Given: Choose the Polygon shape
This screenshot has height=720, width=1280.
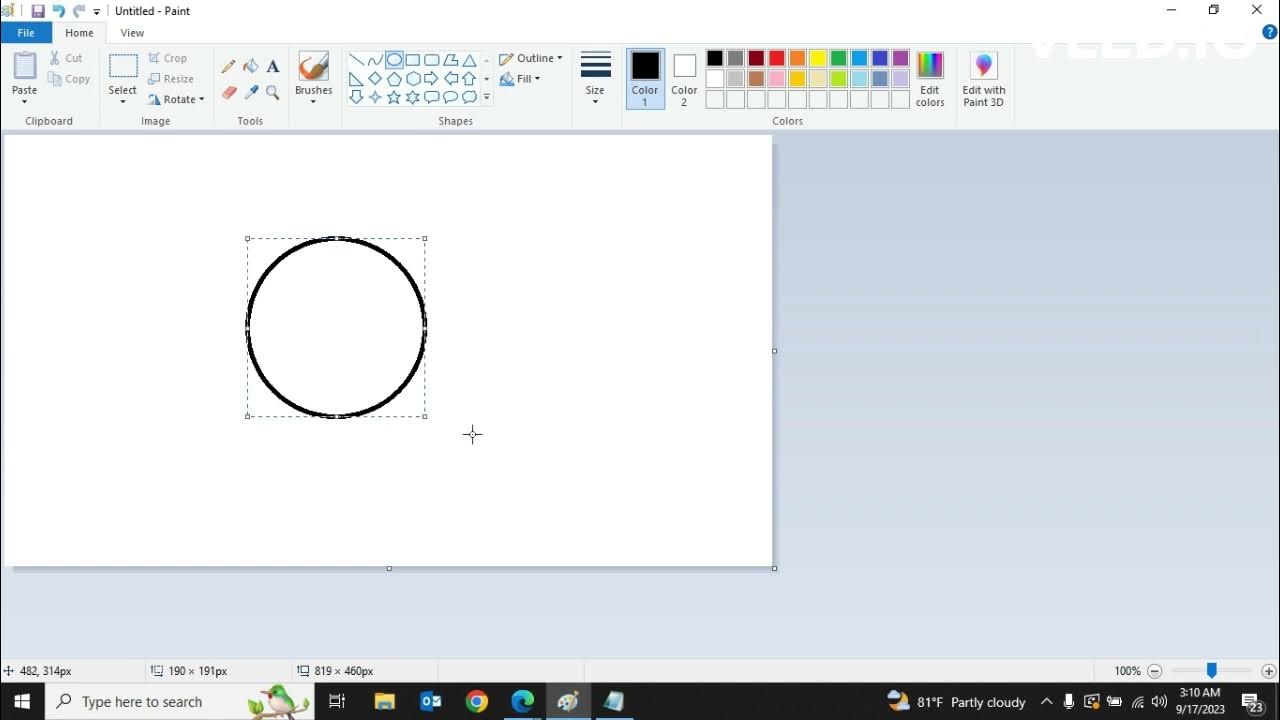Looking at the screenshot, I should [x=451, y=60].
